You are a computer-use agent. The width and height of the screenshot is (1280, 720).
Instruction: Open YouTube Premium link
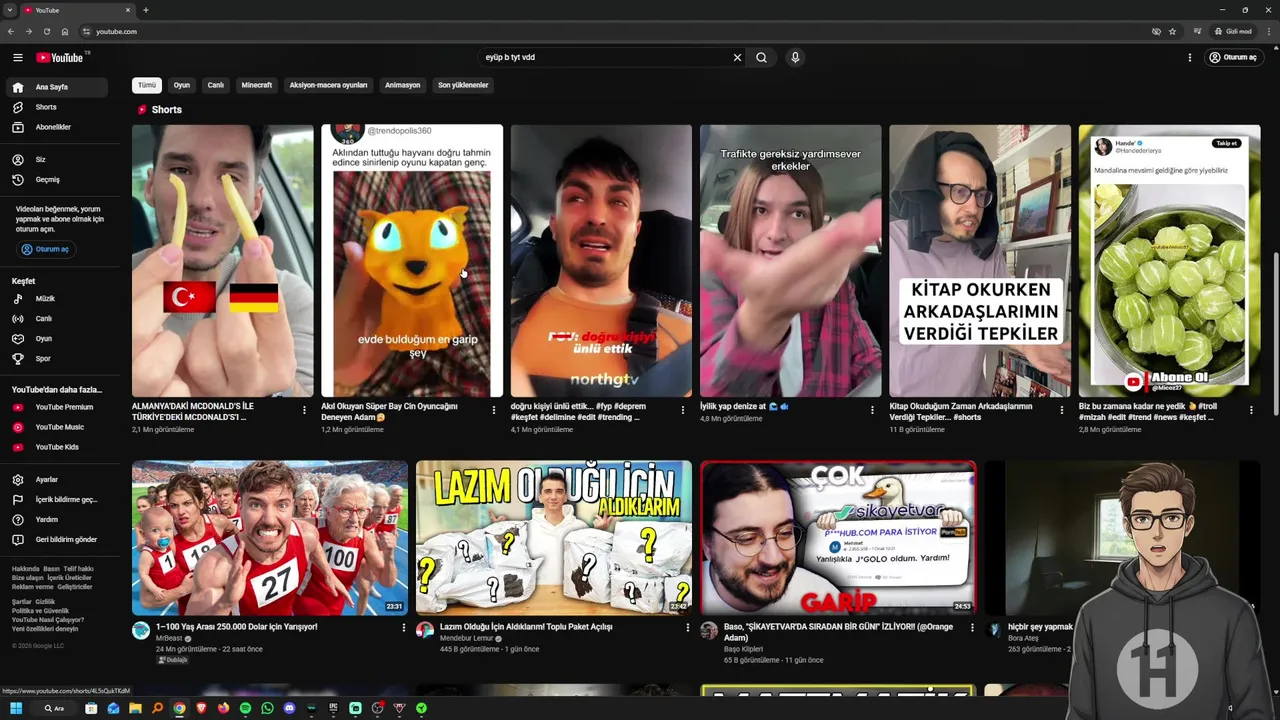pyautogui.click(x=56, y=407)
